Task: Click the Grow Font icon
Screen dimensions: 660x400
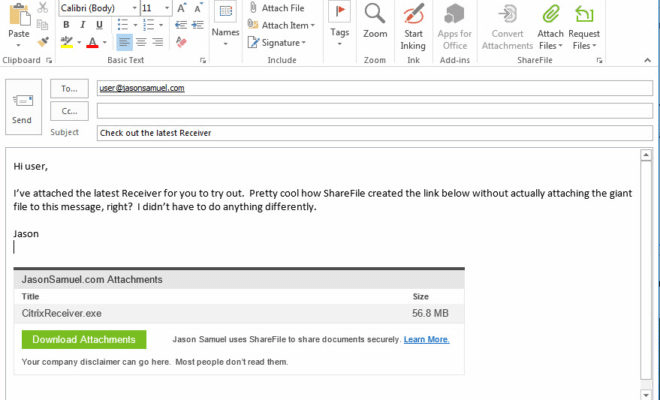Action: (181, 8)
